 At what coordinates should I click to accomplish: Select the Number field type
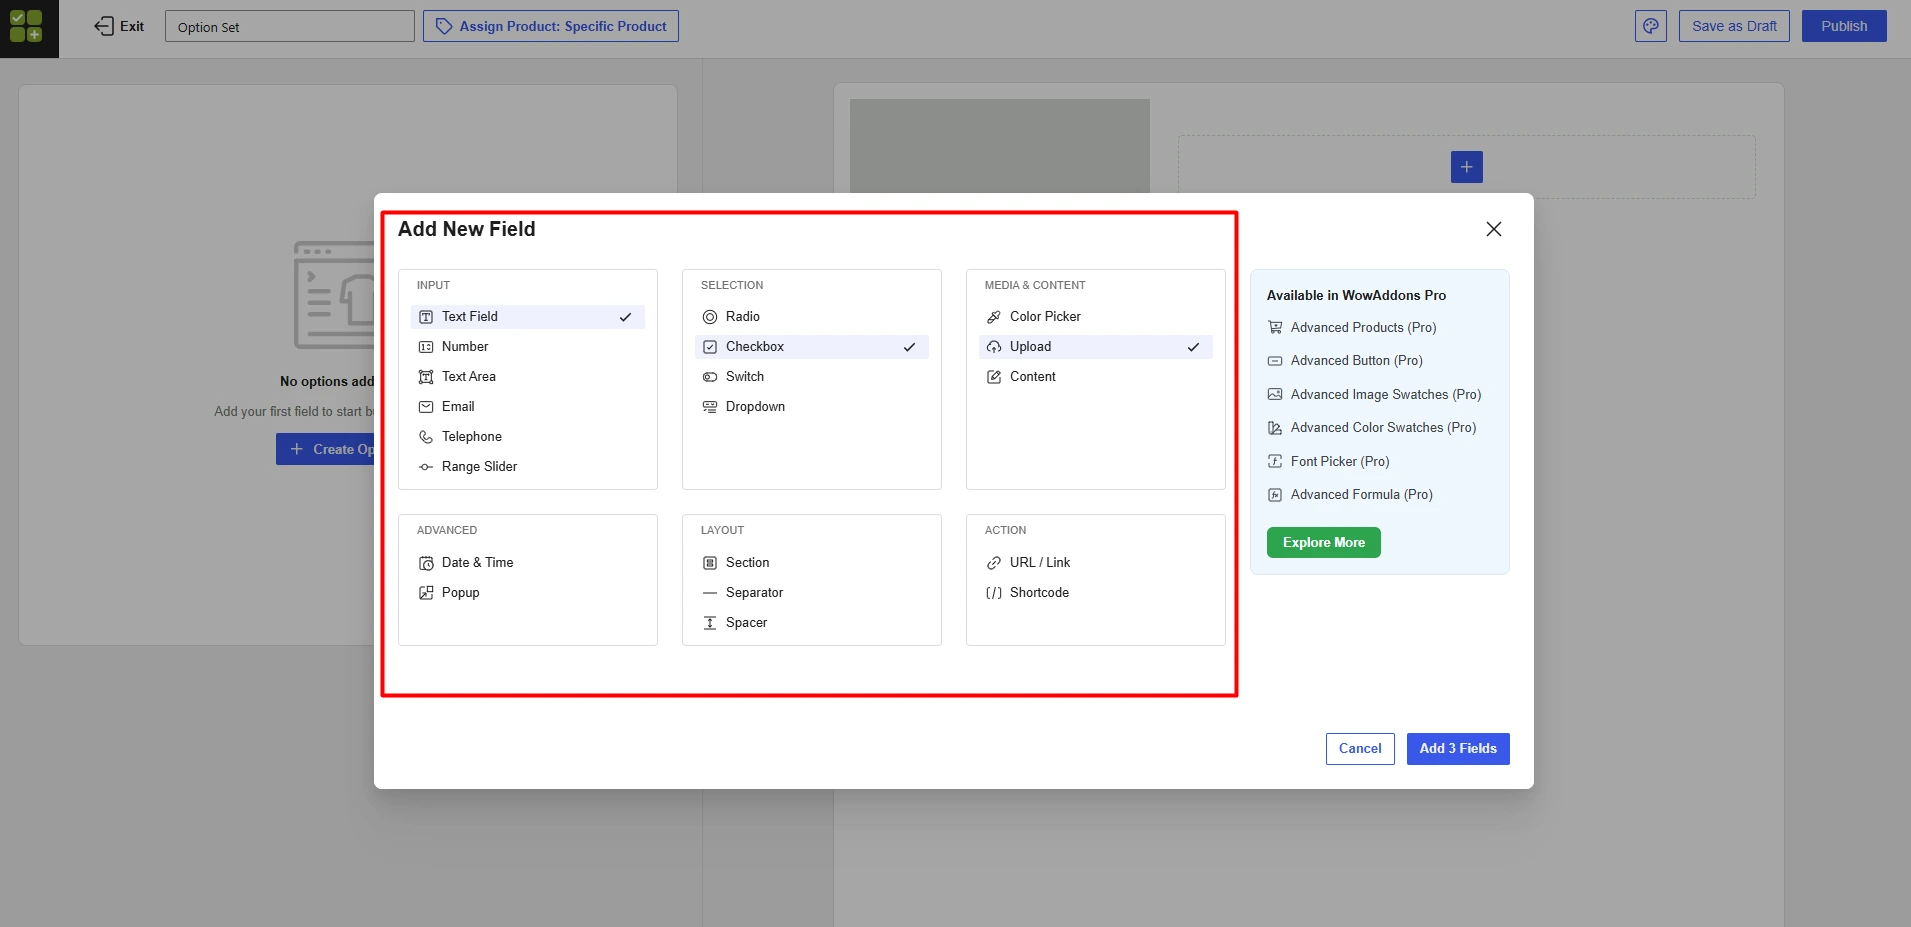pos(528,347)
